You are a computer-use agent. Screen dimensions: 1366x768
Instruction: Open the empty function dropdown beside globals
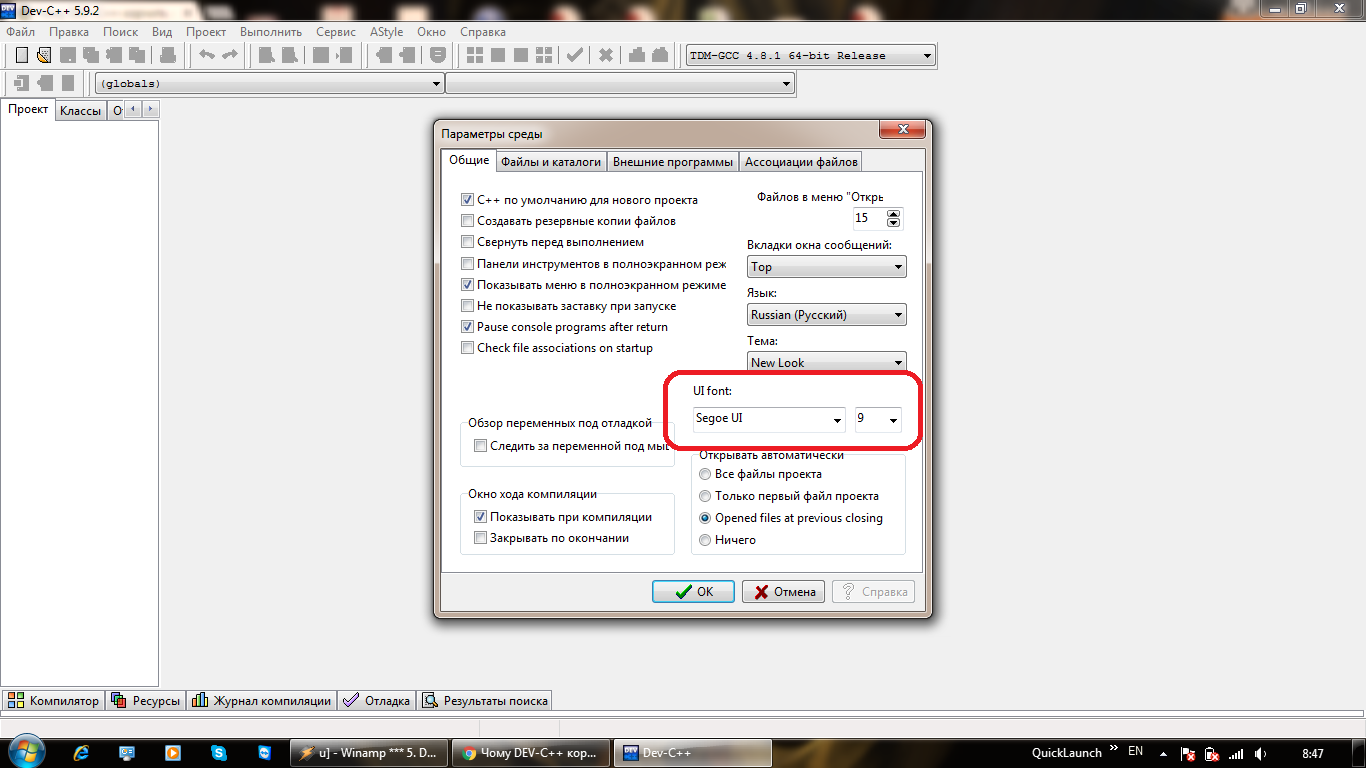point(620,84)
